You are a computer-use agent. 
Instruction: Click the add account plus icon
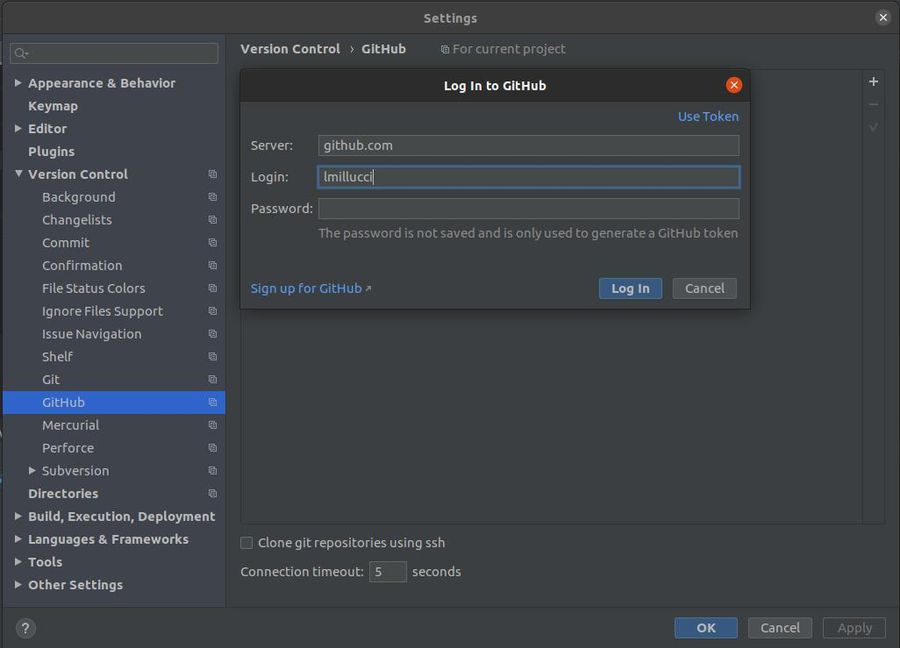pos(873,82)
